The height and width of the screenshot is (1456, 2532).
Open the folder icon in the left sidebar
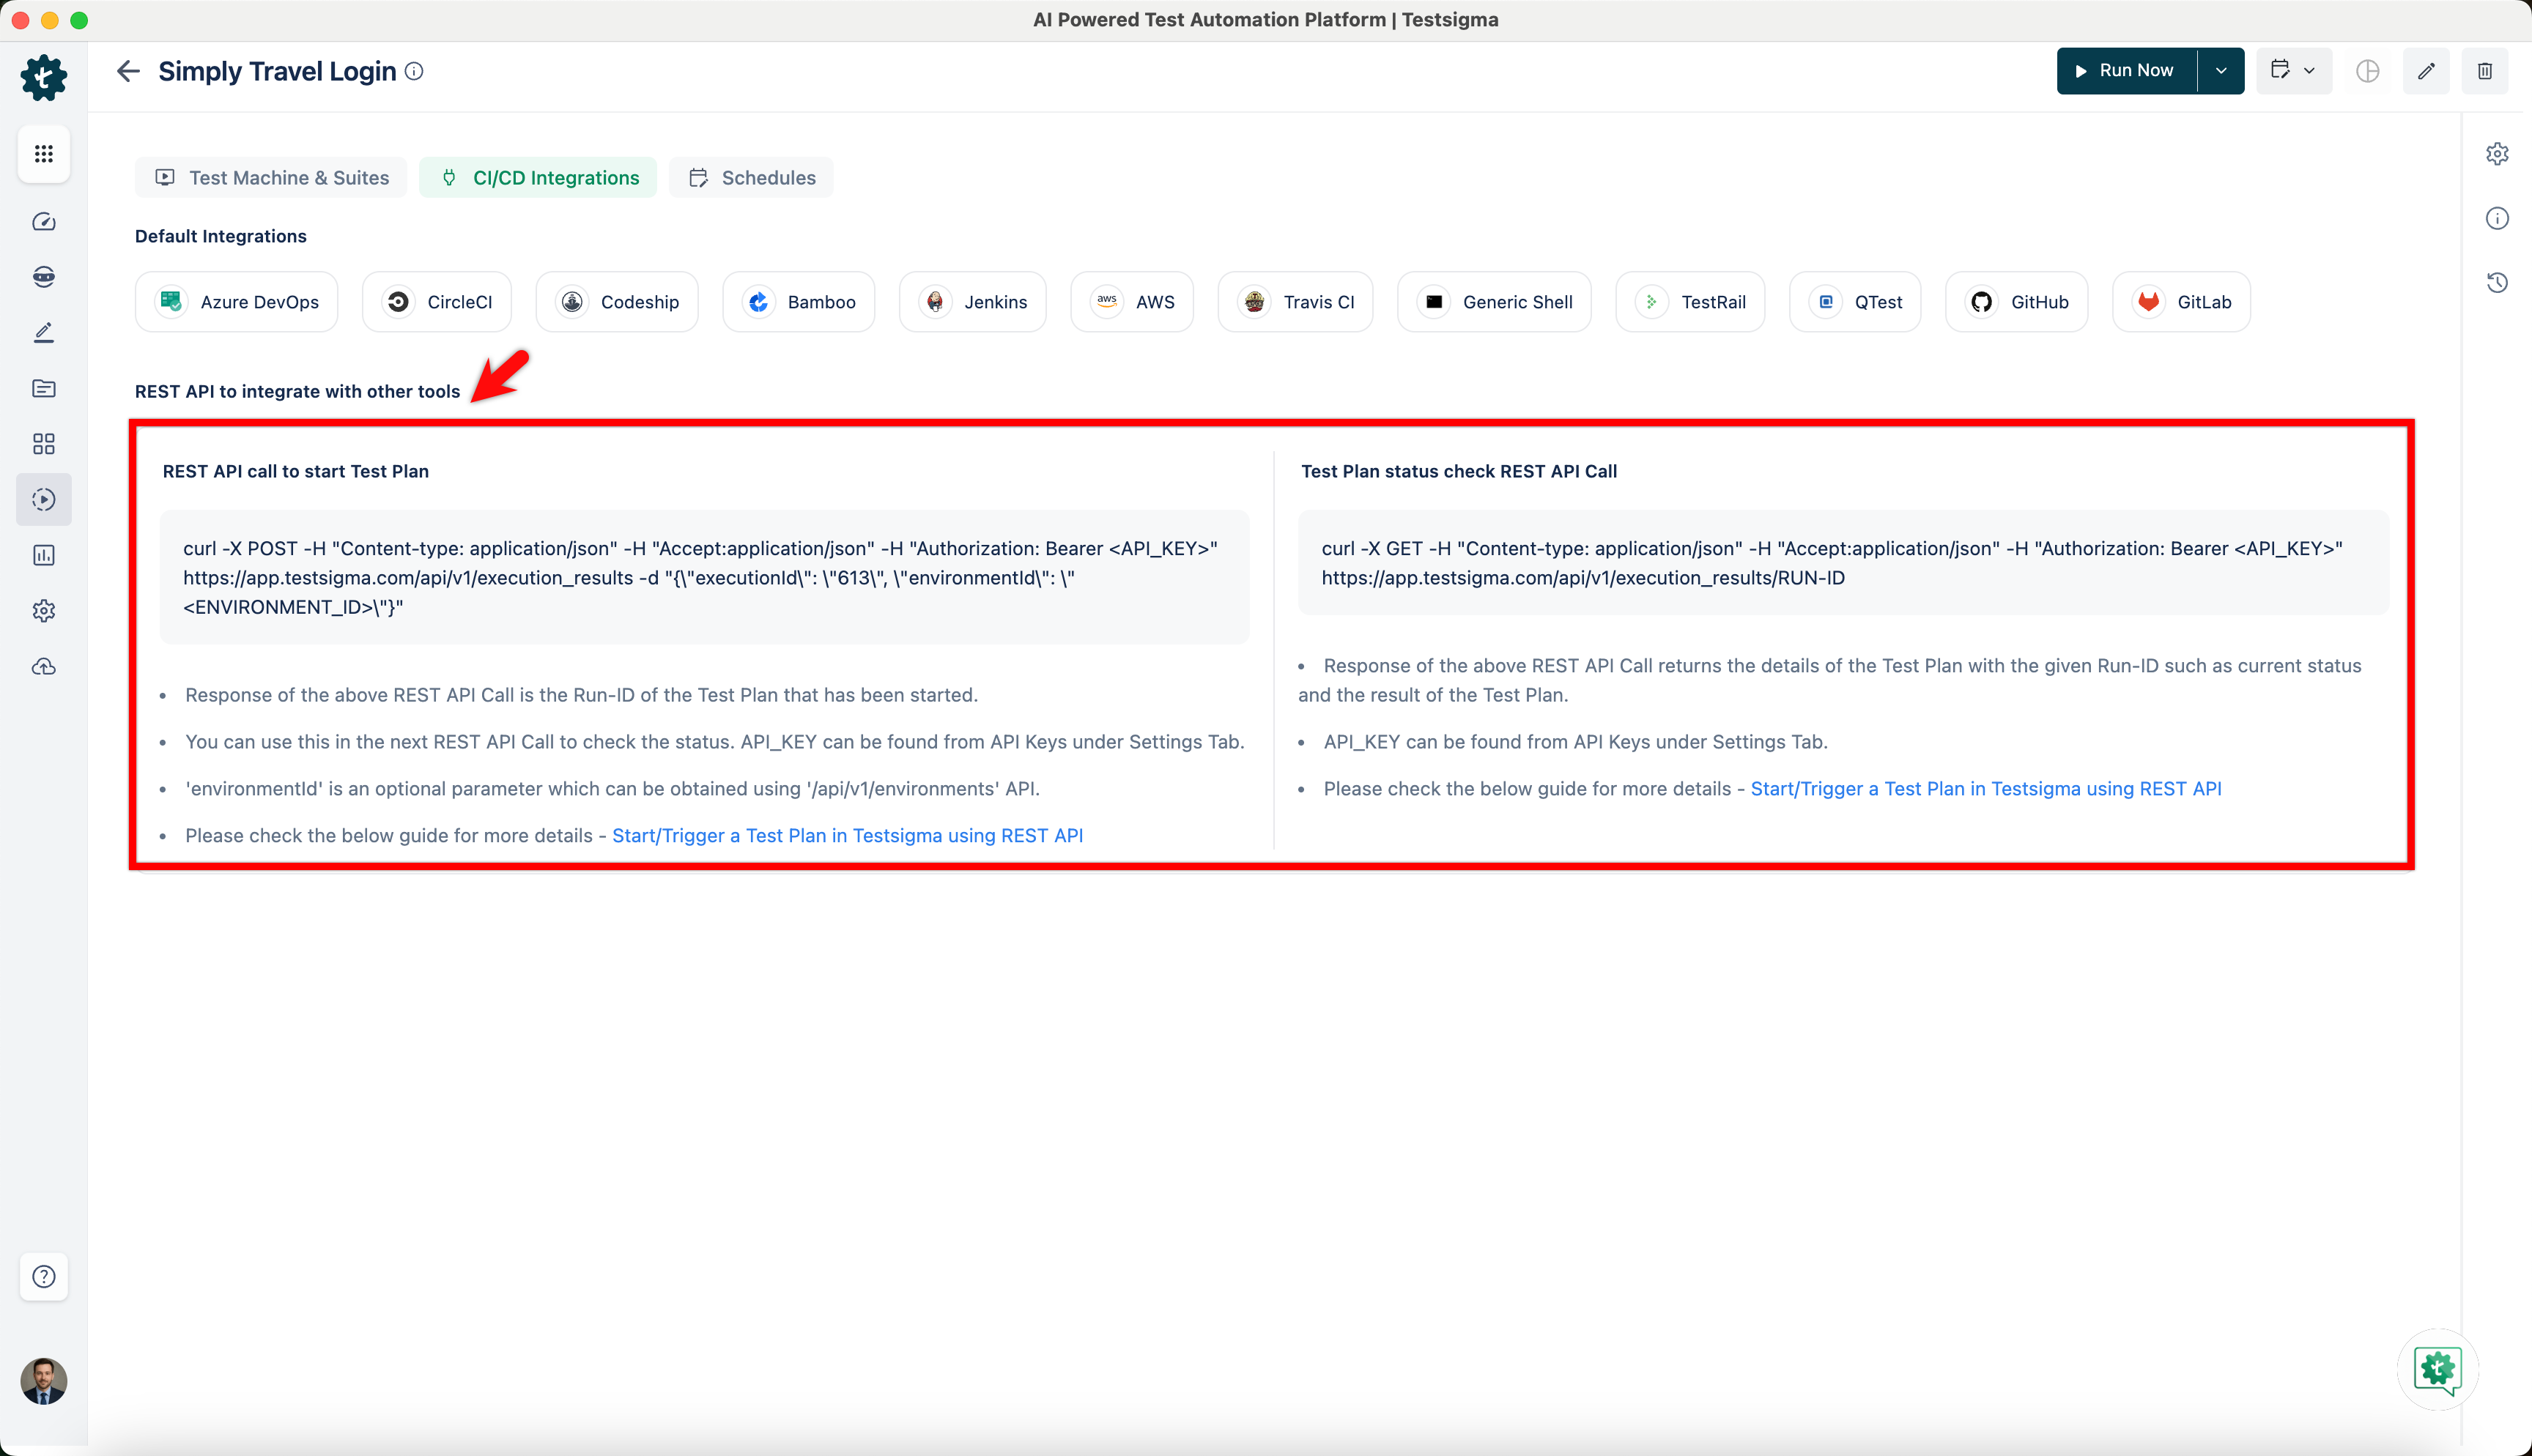[44, 388]
